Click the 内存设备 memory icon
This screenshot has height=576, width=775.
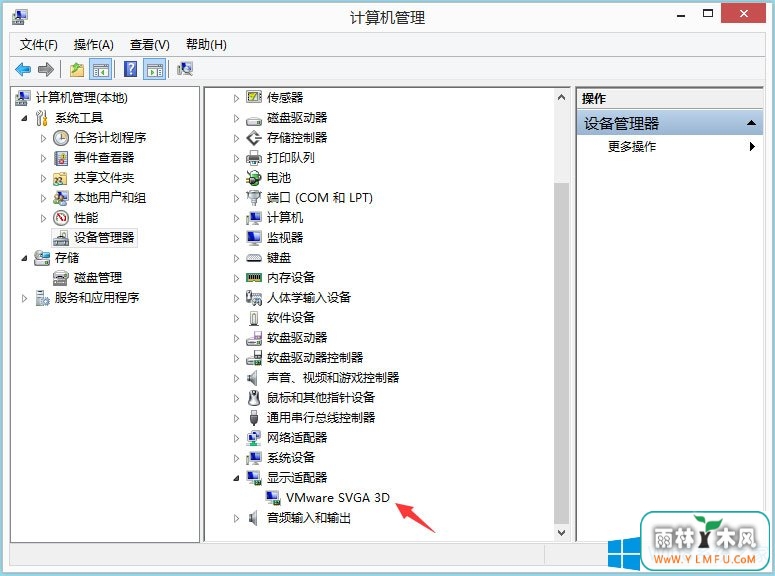click(x=254, y=278)
